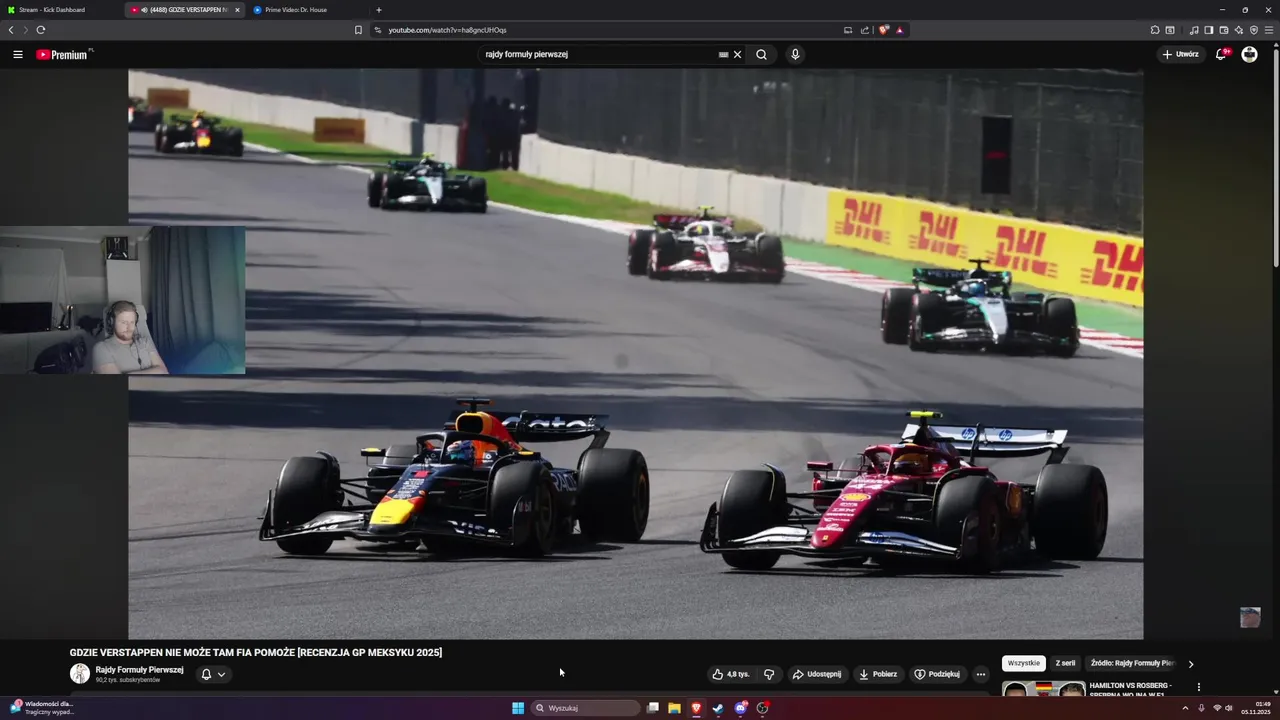The height and width of the screenshot is (720, 1280).
Task: Click the taskbar Wyszukaj search box
Action: click(585, 708)
